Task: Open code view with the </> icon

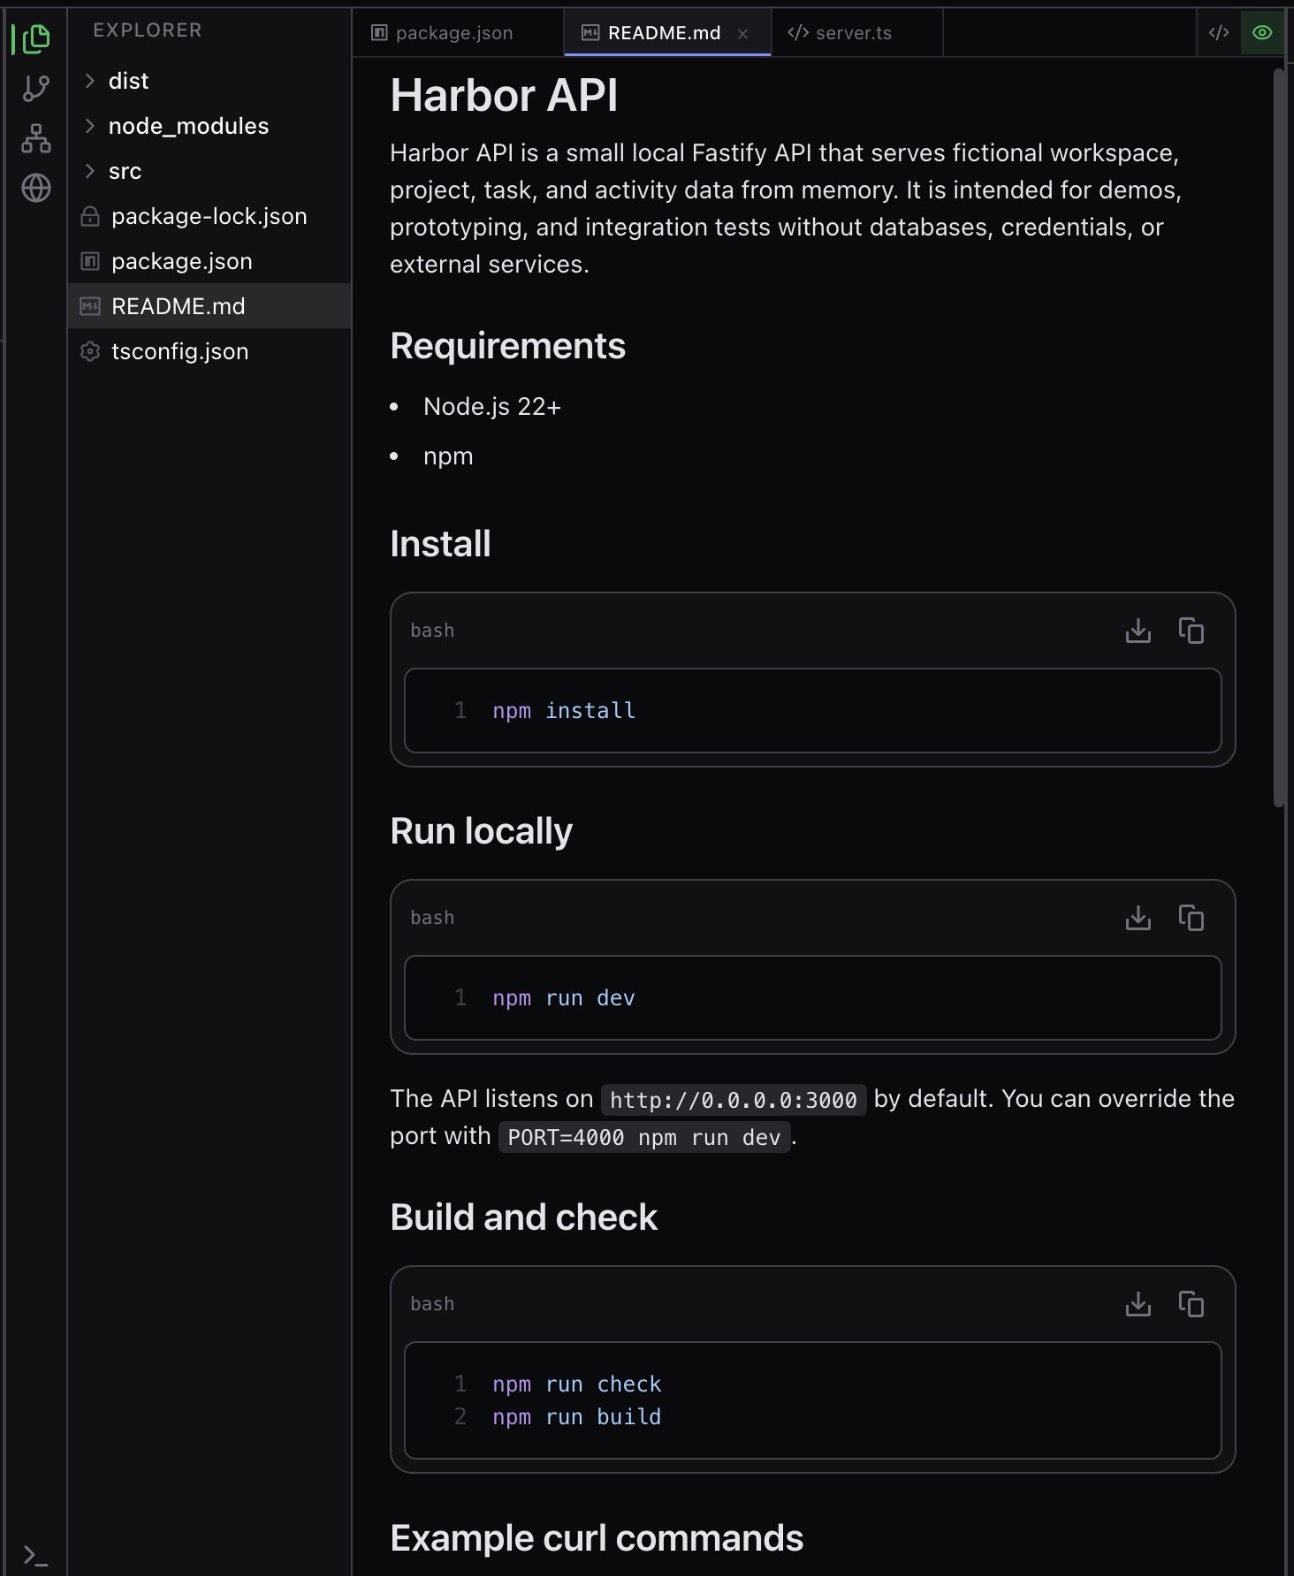Action: (1219, 32)
